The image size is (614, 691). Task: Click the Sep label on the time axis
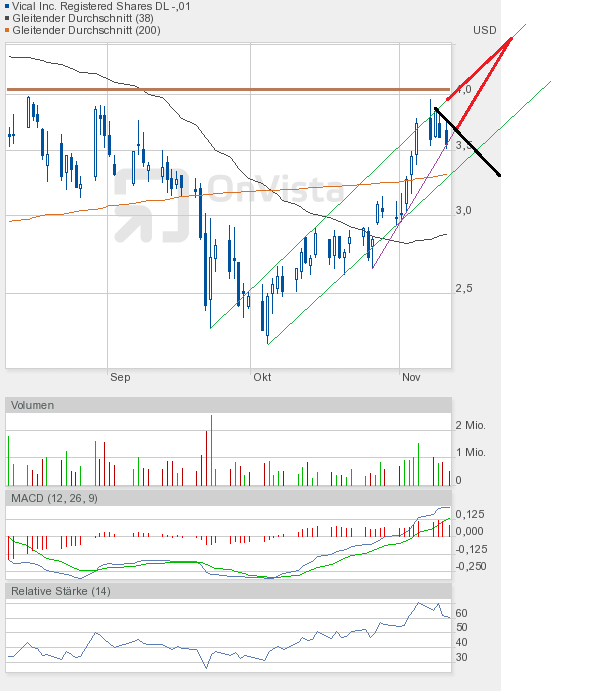coord(120,377)
